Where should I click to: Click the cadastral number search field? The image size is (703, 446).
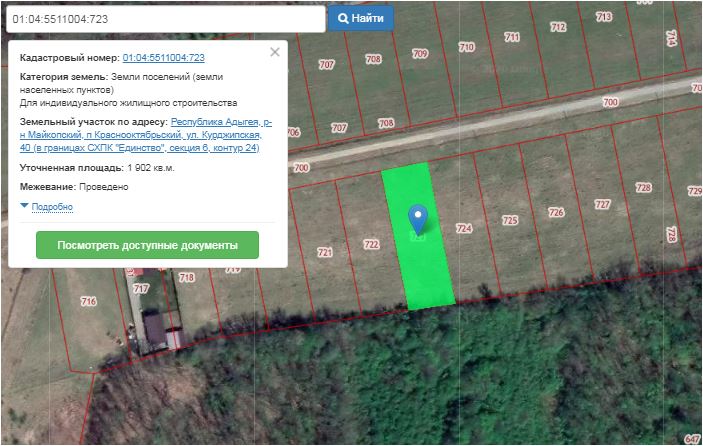[x=163, y=19]
